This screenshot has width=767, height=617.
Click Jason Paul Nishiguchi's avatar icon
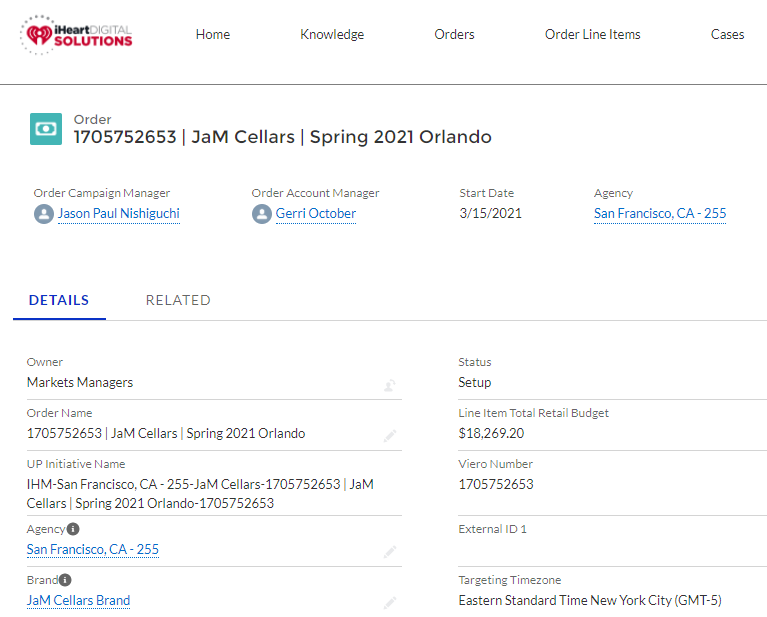click(x=44, y=214)
